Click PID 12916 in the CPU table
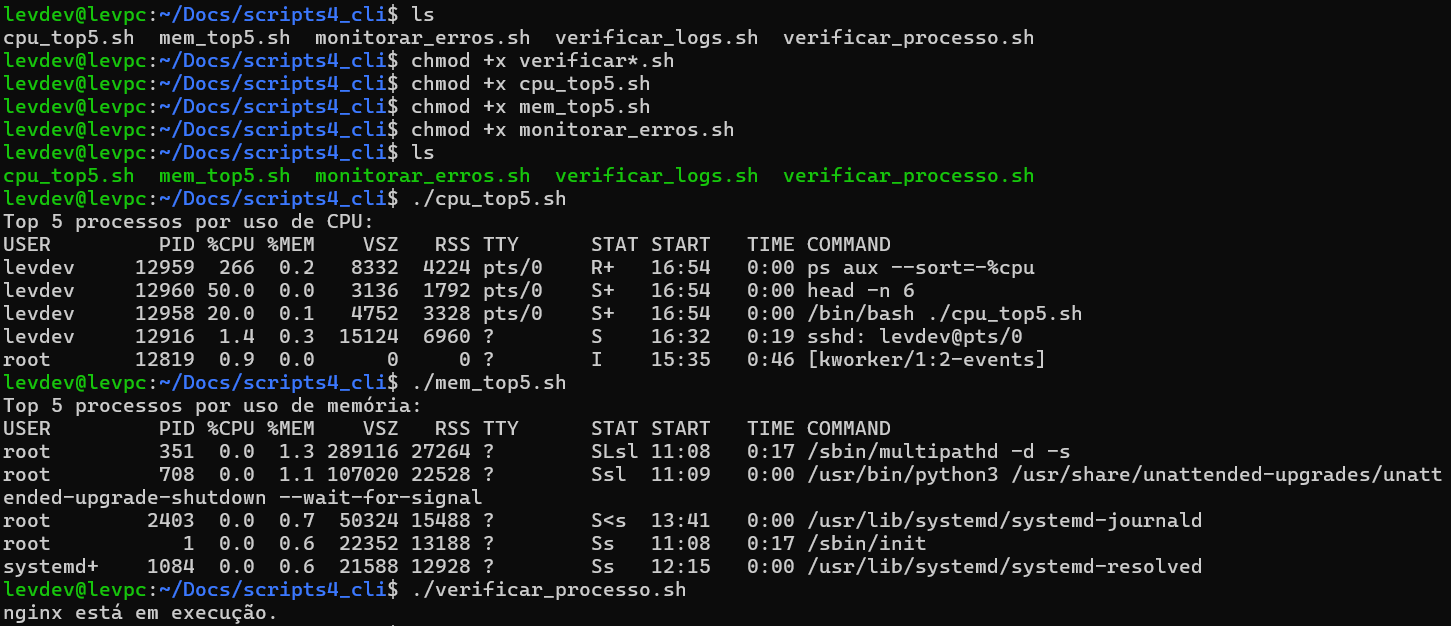1451x626 pixels. pos(165,337)
